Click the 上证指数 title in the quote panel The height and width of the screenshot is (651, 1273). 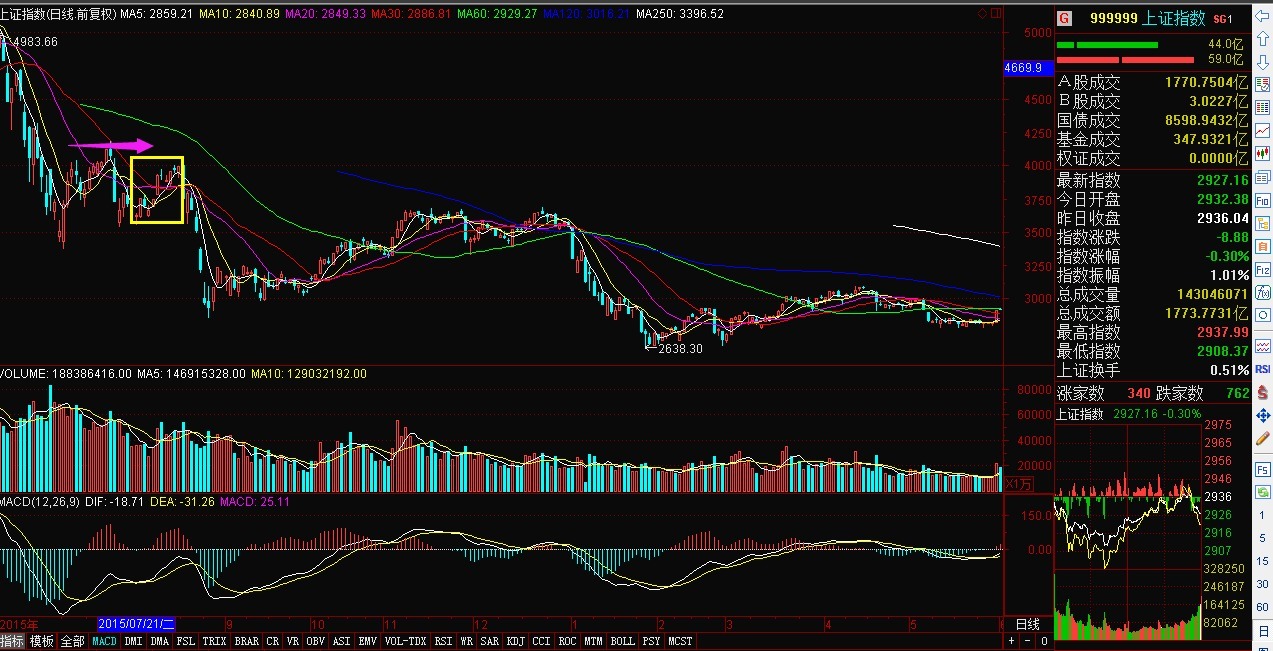(1175, 18)
